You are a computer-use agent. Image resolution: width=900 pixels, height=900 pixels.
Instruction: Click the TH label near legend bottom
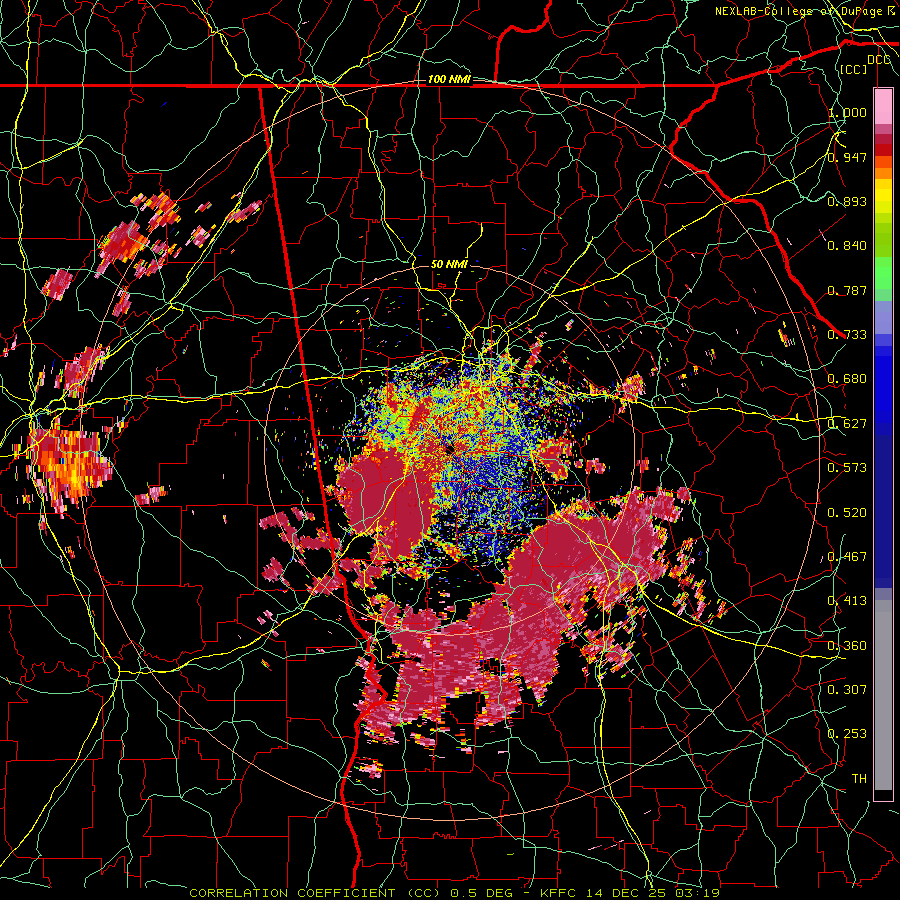(859, 779)
